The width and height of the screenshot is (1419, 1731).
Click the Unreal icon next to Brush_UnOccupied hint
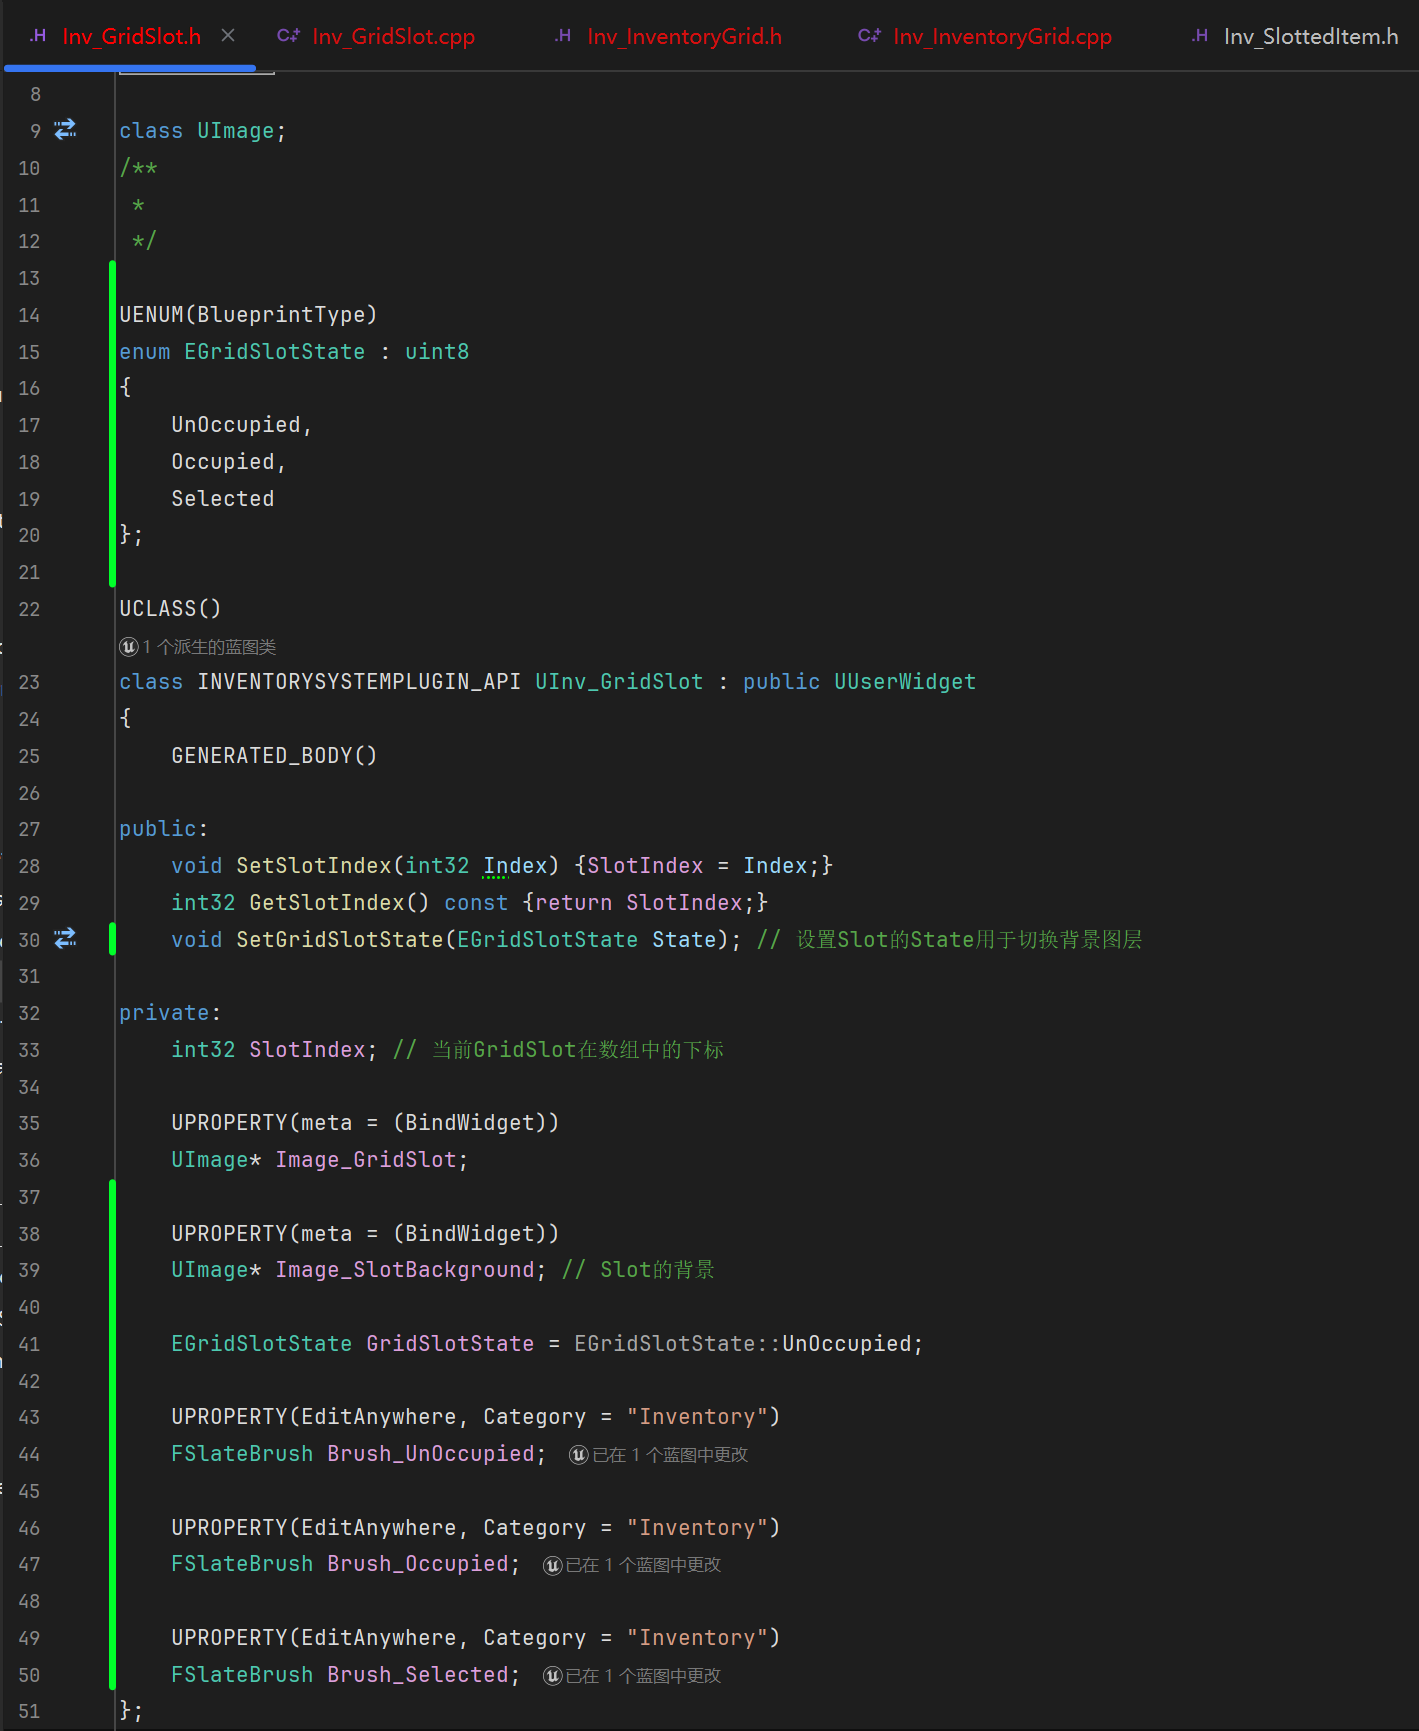(x=578, y=1455)
